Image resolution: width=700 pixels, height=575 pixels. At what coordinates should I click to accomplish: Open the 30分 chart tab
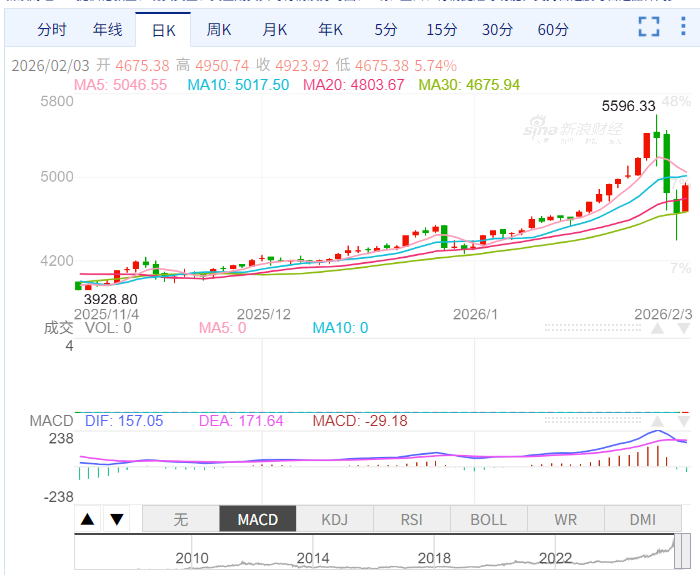click(x=497, y=30)
